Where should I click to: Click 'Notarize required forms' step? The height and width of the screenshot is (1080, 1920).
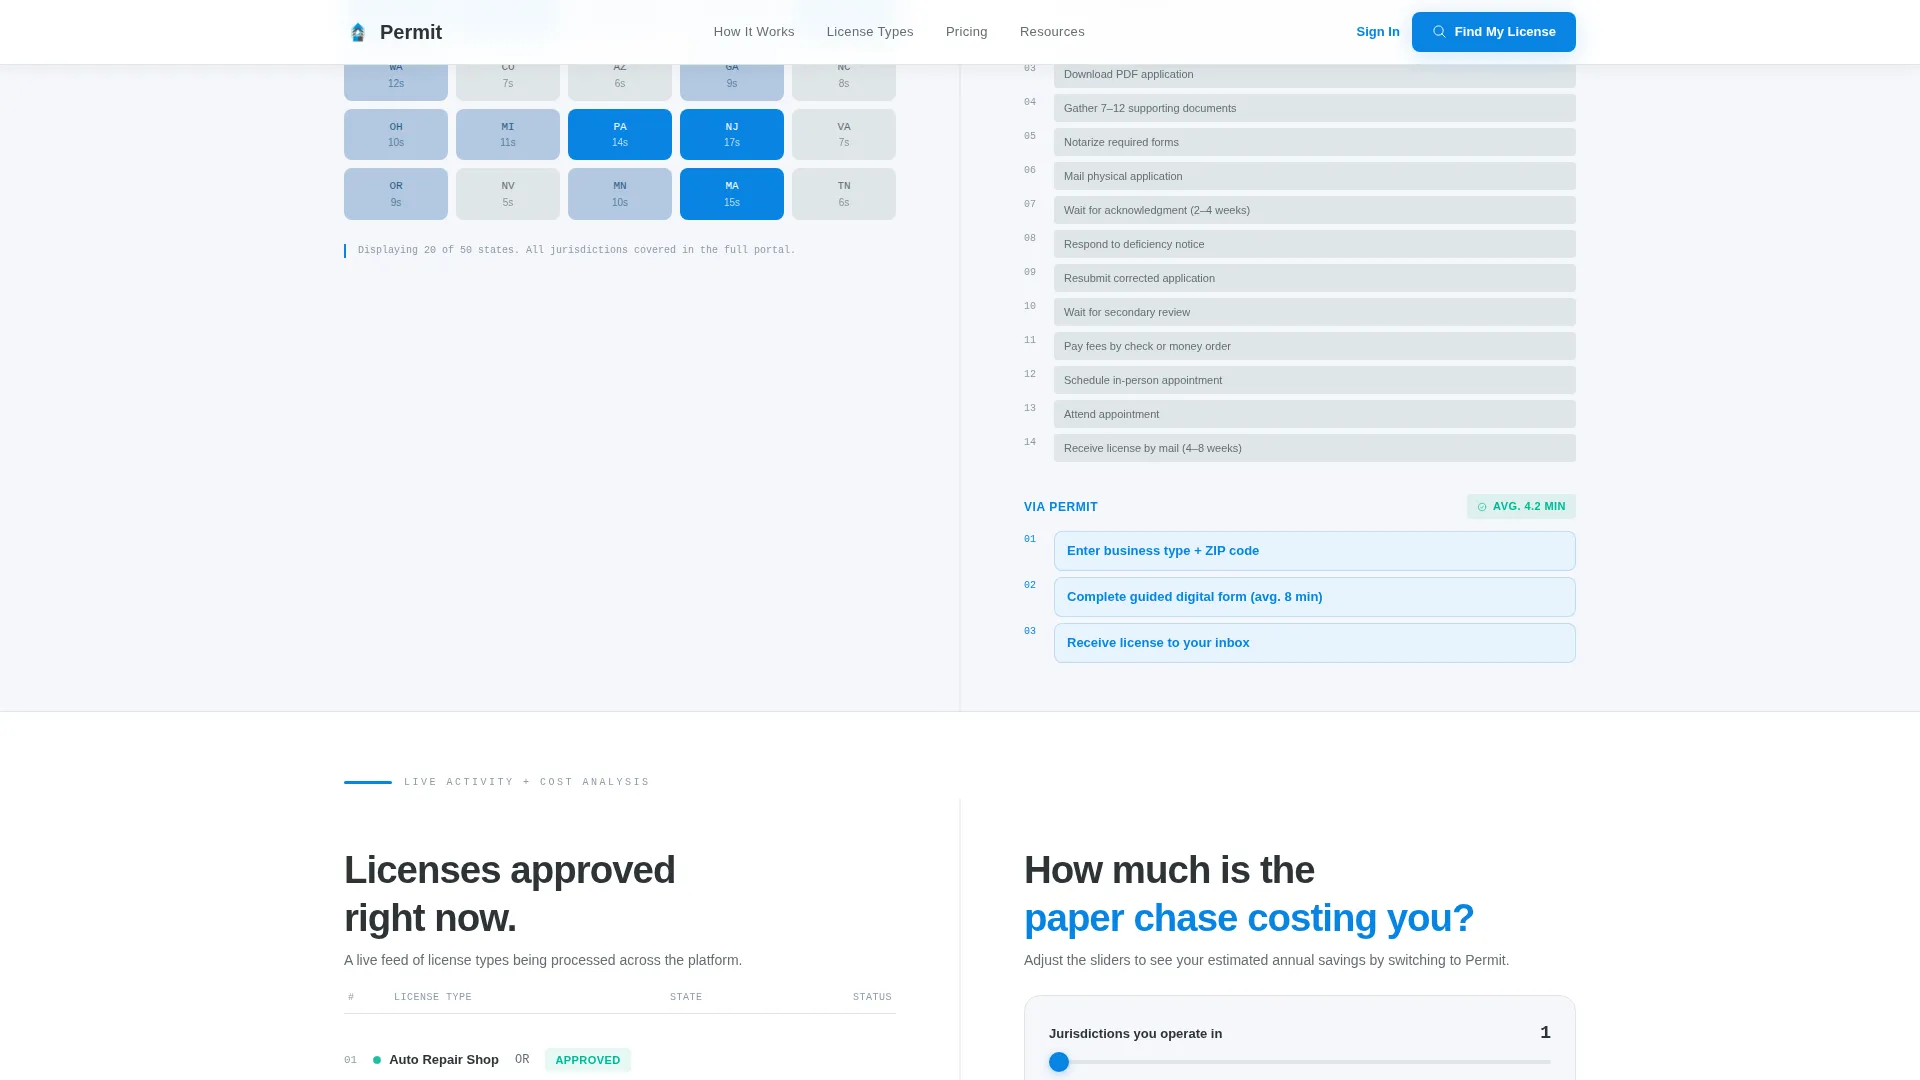1315,142
